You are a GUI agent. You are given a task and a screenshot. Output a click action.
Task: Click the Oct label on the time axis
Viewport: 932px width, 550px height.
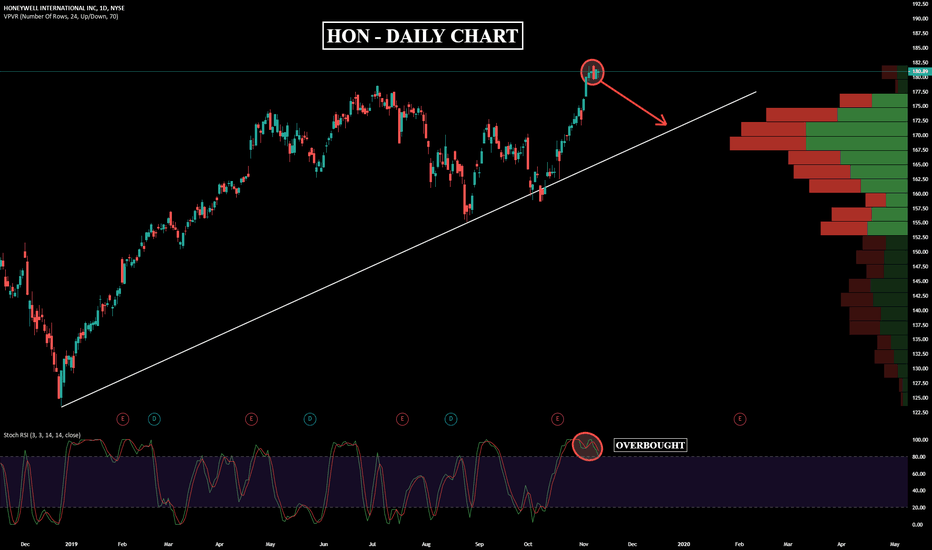click(528, 544)
